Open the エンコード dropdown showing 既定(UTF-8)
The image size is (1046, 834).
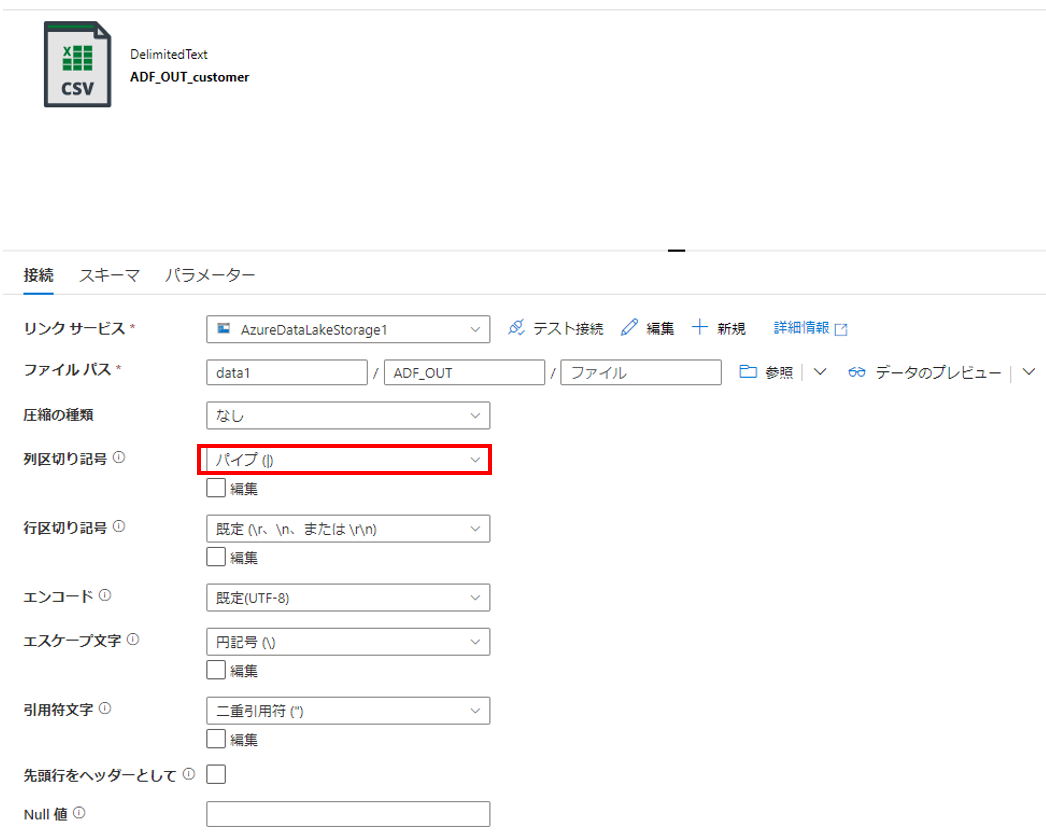coord(348,597)
